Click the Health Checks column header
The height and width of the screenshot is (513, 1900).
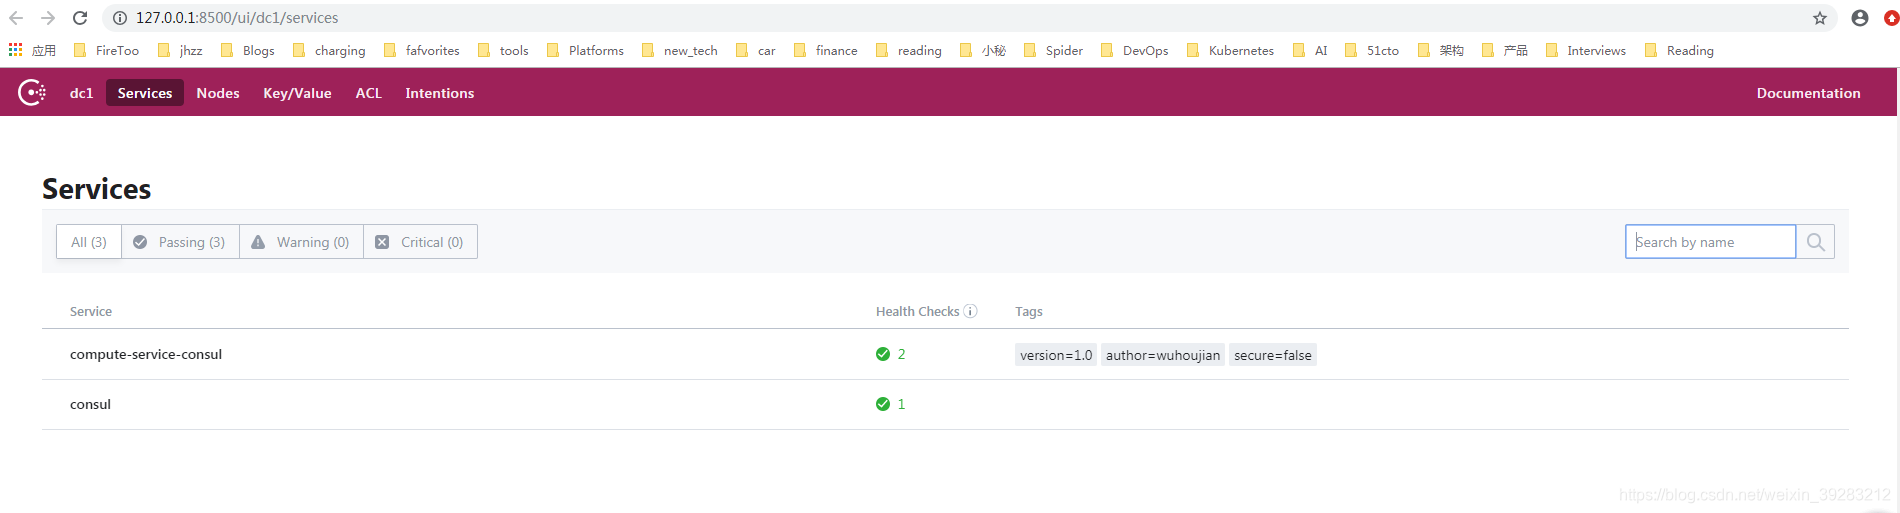click(917, 312)
